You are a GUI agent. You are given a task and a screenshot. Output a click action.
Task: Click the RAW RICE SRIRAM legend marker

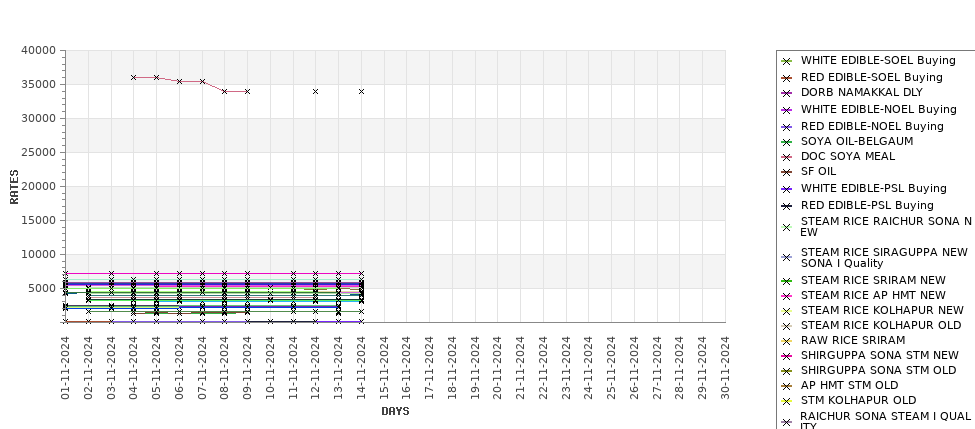point(786,341)
